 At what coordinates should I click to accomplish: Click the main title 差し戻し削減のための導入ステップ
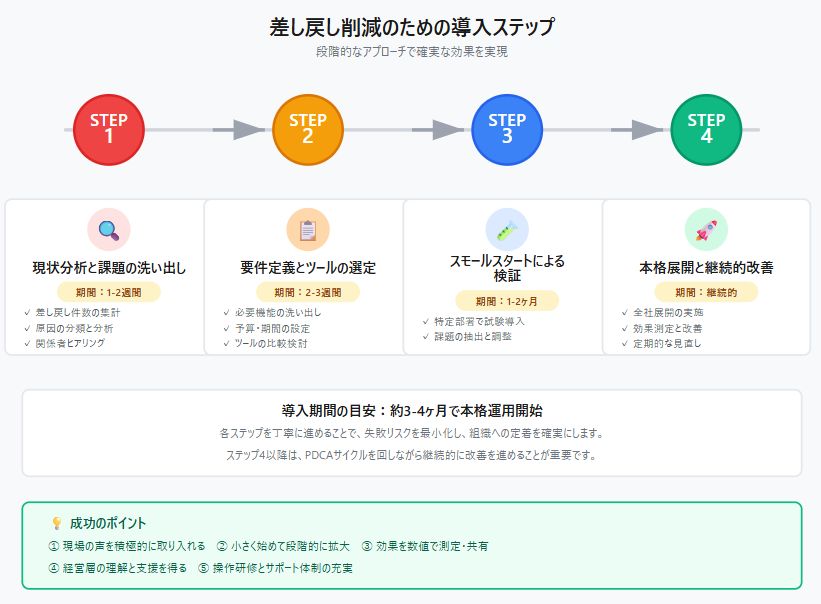(411, 27)
